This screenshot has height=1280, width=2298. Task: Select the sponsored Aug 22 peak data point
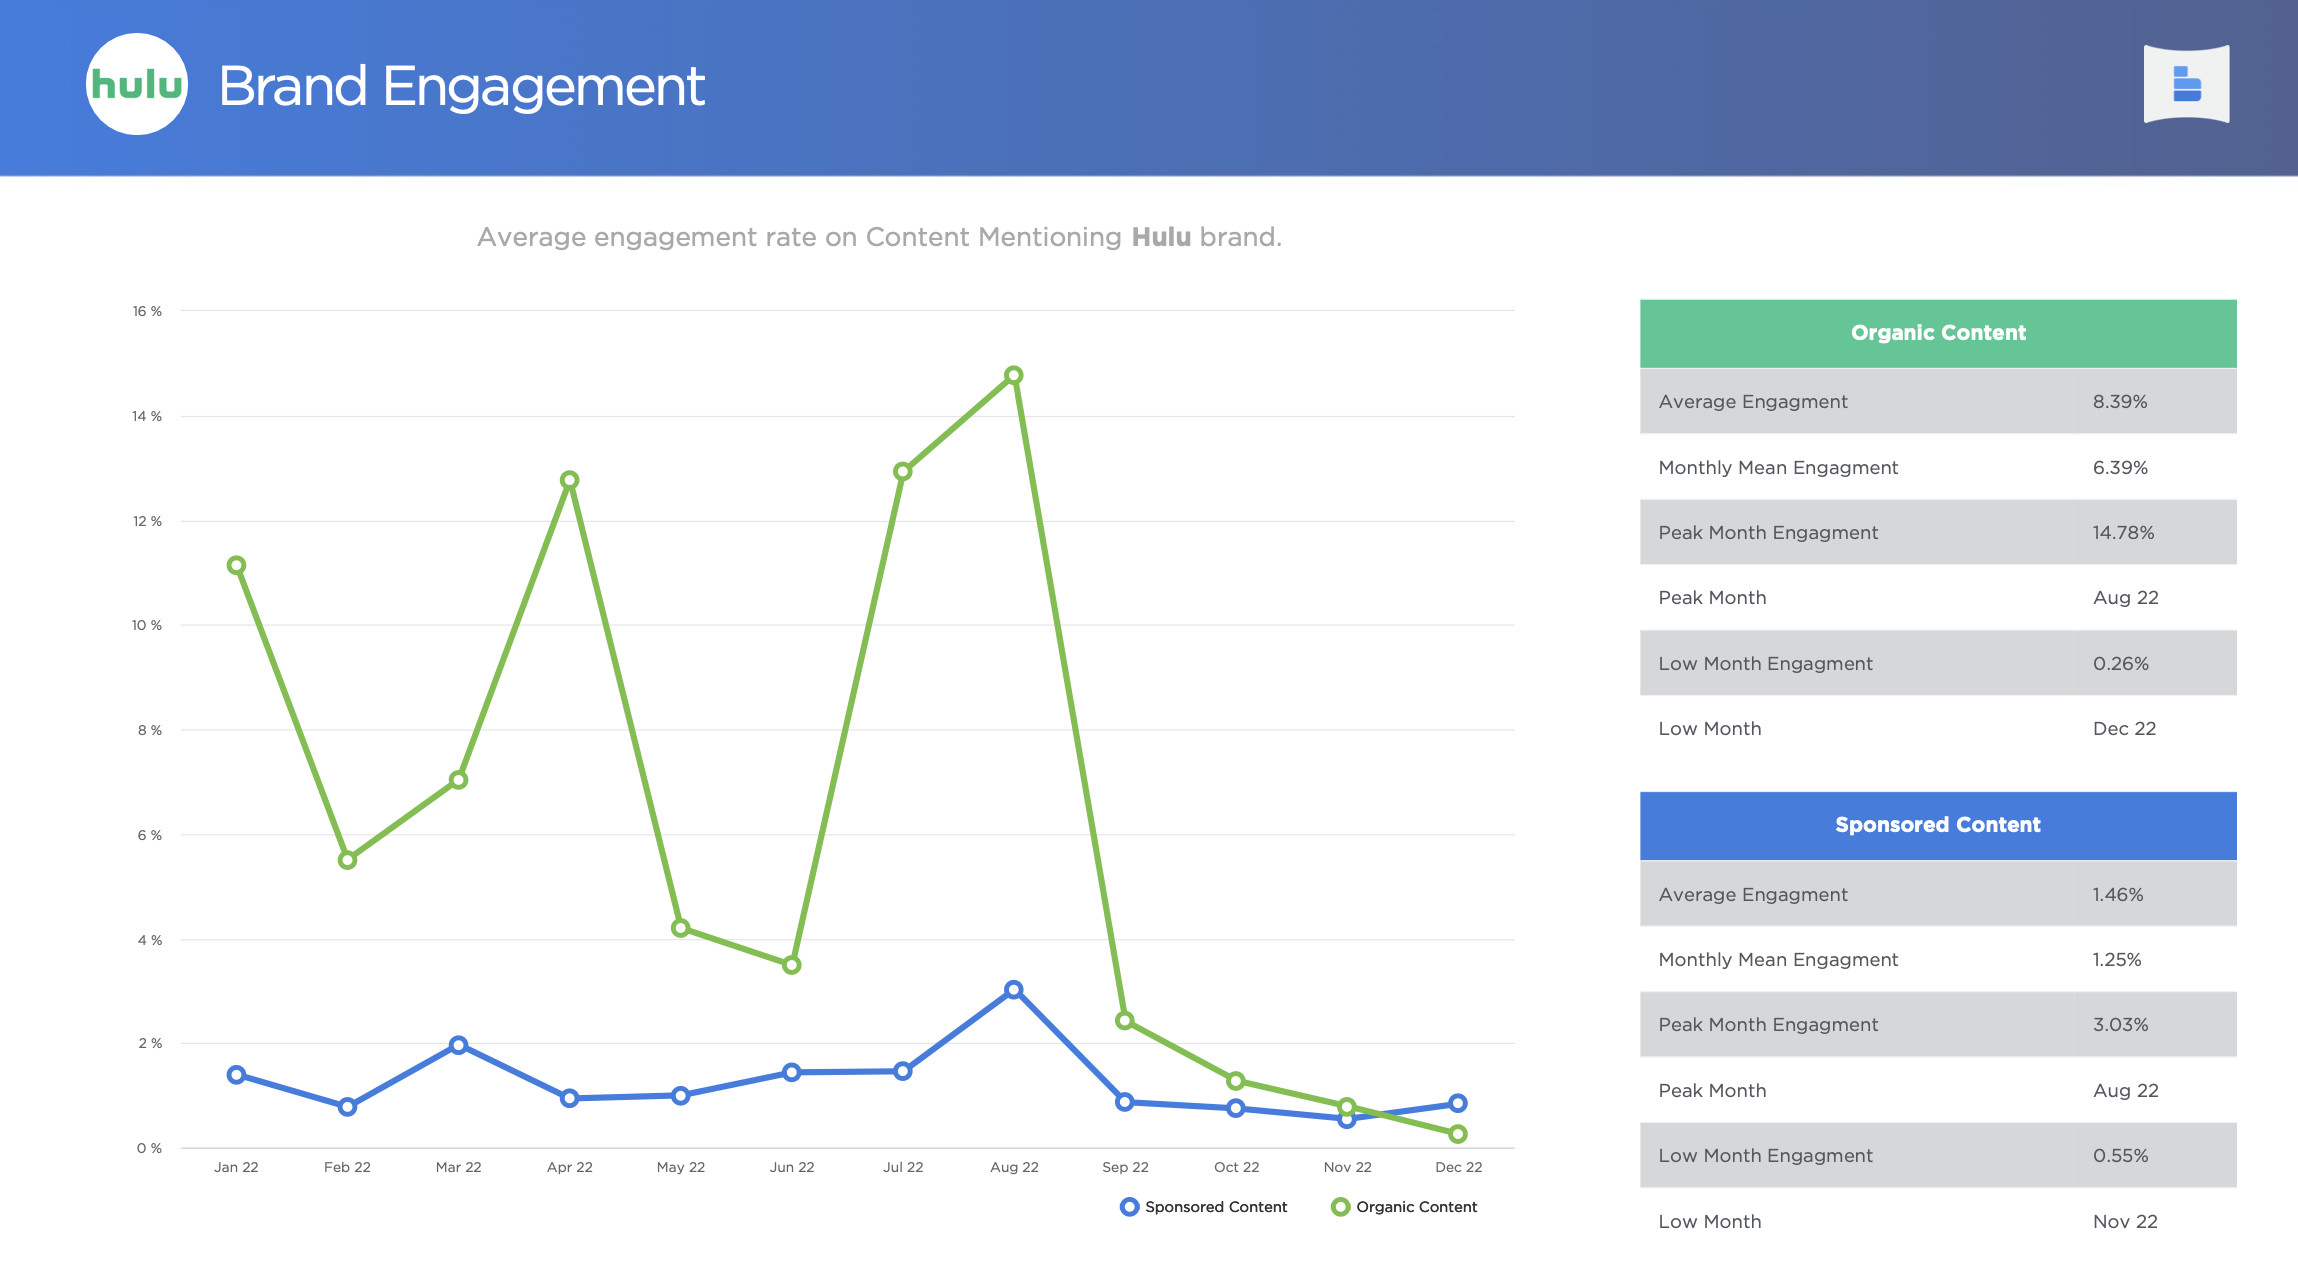1014,989
